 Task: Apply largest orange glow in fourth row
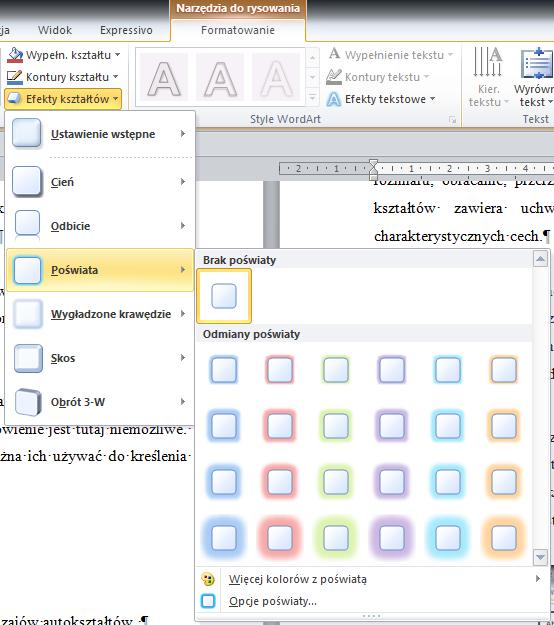(504, 537)
